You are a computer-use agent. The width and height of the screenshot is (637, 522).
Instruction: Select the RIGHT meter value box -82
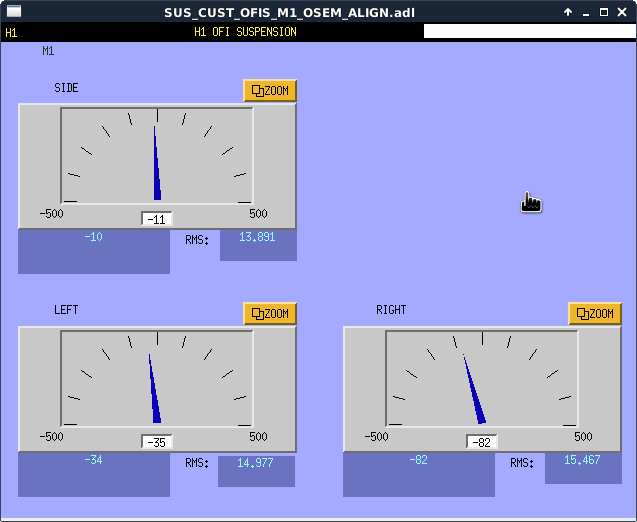click(482, 442)
